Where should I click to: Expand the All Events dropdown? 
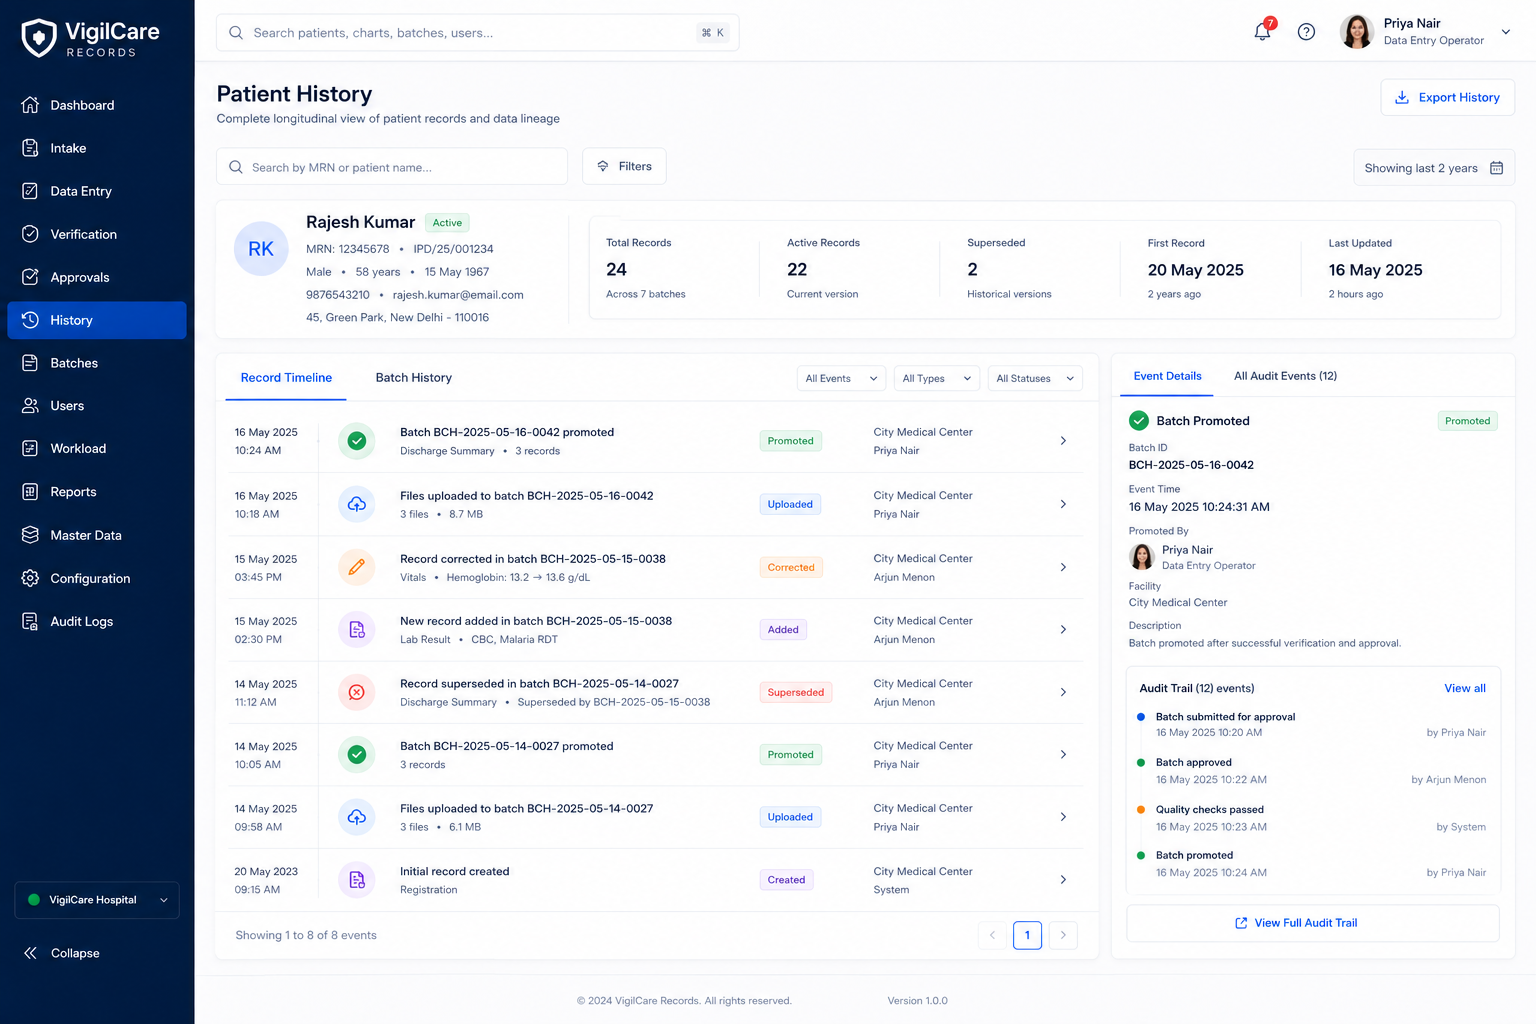(841, 378)
